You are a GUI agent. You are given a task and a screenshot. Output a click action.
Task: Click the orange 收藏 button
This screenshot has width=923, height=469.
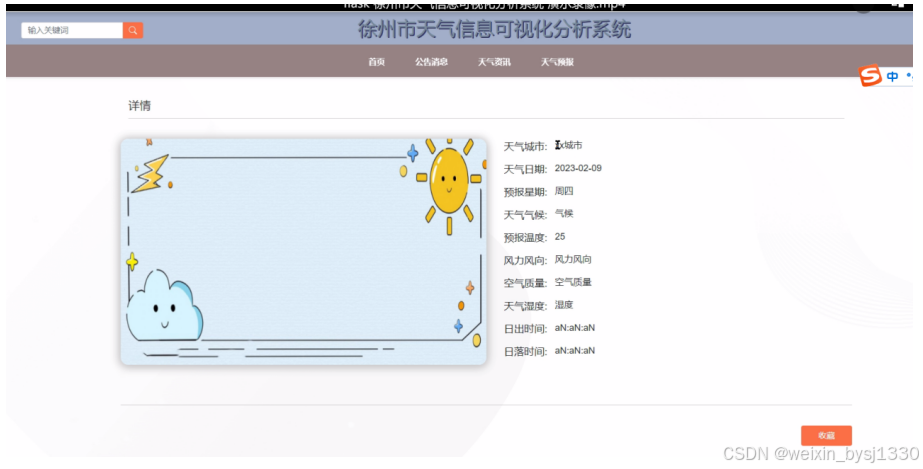[826, 435]
